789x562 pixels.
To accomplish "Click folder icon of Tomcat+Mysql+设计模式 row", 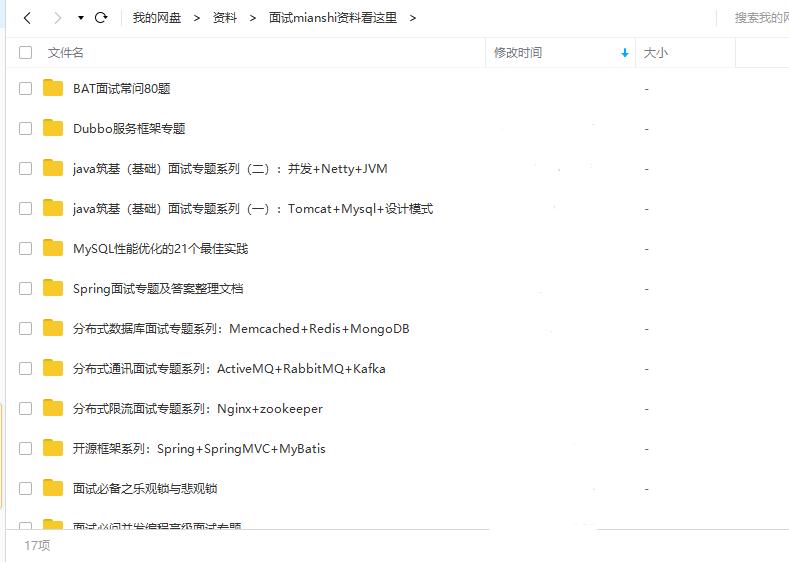I will coord(53,208).
